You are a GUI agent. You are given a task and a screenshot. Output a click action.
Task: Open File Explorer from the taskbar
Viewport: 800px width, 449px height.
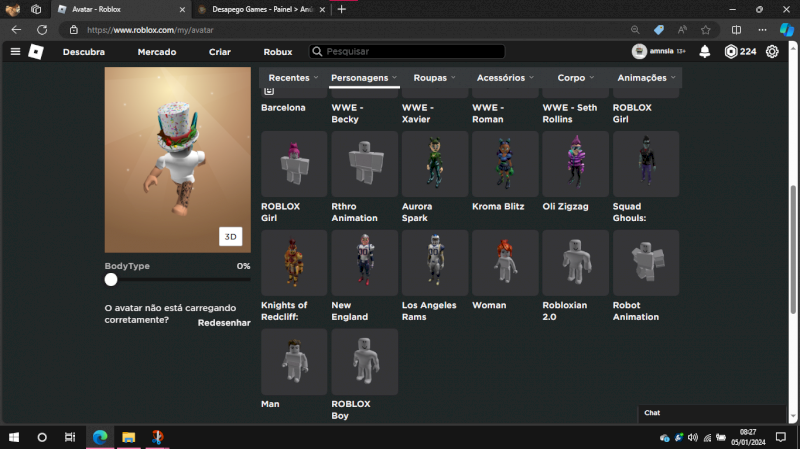(x=128, y=437)
